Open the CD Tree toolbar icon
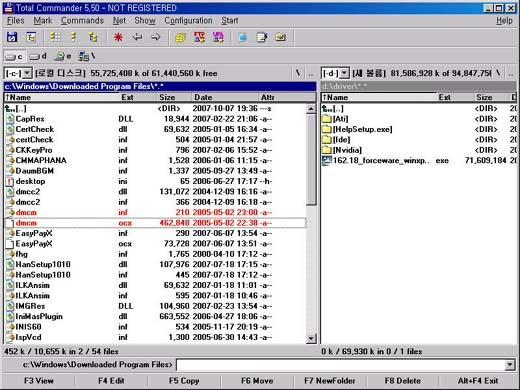 31,37
